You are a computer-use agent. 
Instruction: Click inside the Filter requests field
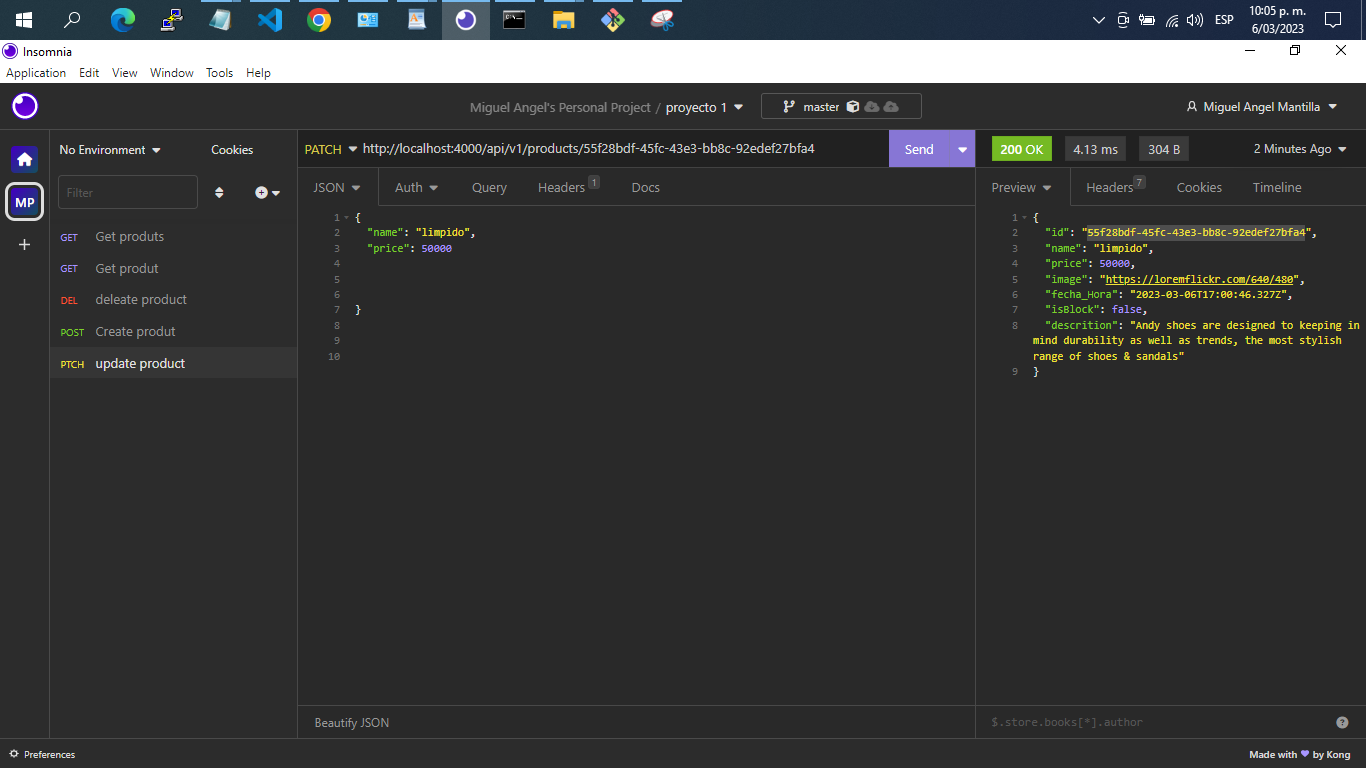pyautogui.click(x=127, y=192)
